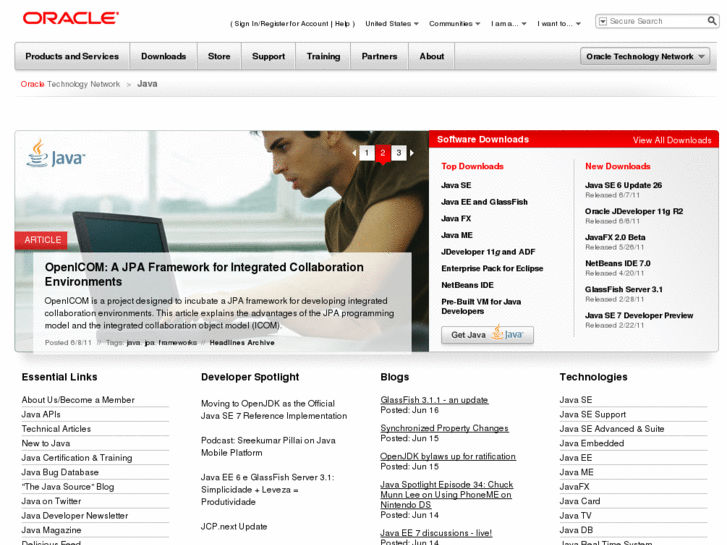Expand the 'I am a...' dropdown
This screenshot has height=545, width=727.
coord(509,24)
